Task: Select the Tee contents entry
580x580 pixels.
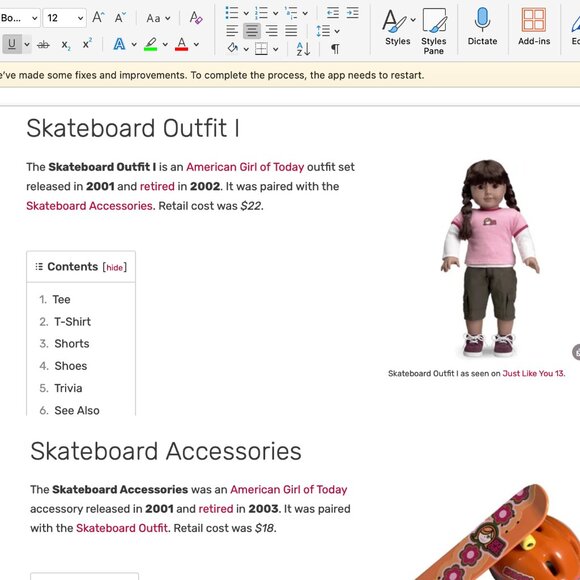Action: pyautogui.click(x=61, y=299)
